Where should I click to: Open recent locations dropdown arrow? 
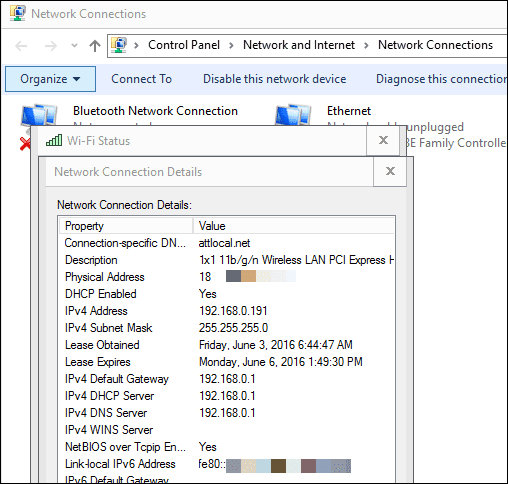point(74,46)
